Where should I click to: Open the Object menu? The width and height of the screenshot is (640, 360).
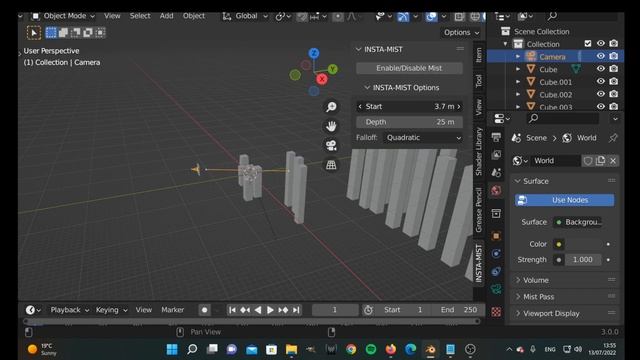194,16
